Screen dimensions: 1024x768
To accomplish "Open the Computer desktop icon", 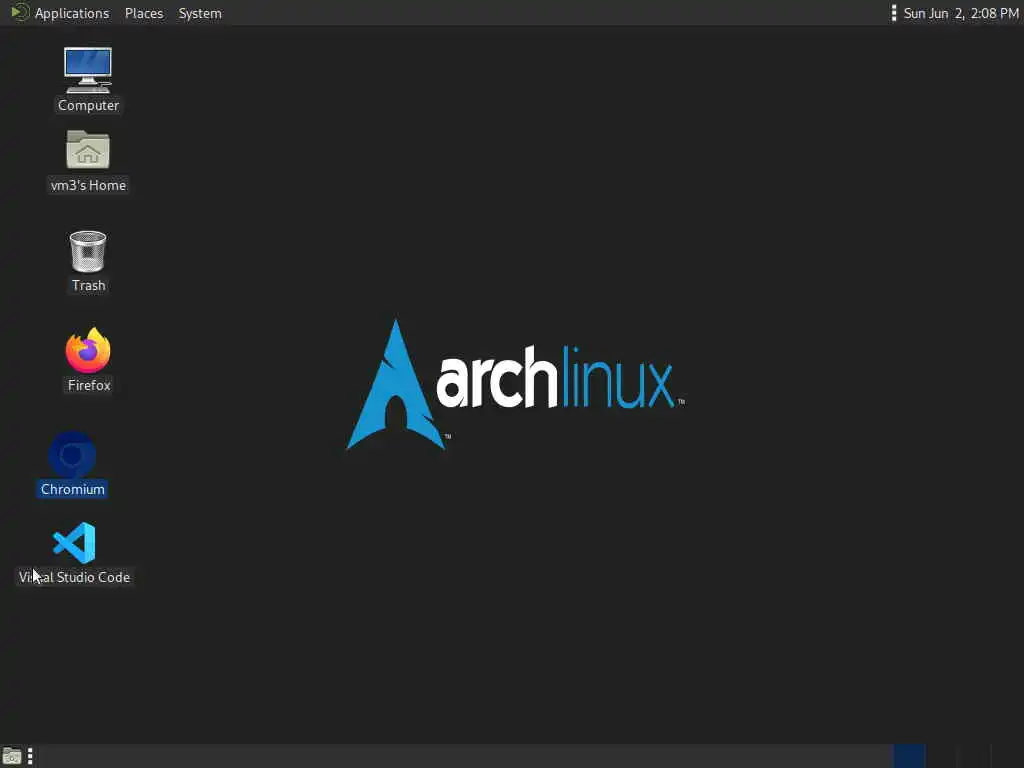I will 88,70.
